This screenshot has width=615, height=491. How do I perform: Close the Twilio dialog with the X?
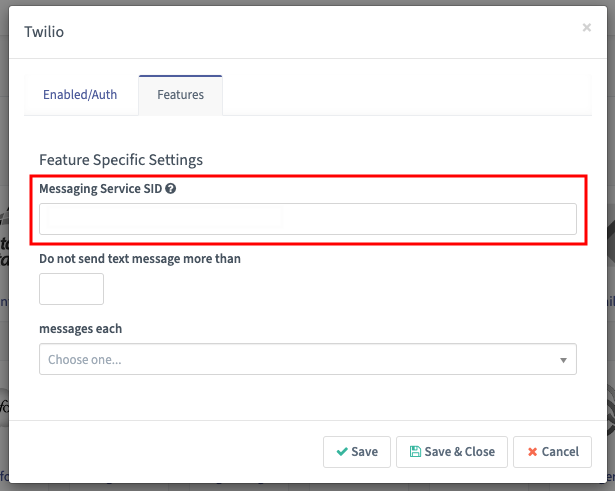coord(587,28)
